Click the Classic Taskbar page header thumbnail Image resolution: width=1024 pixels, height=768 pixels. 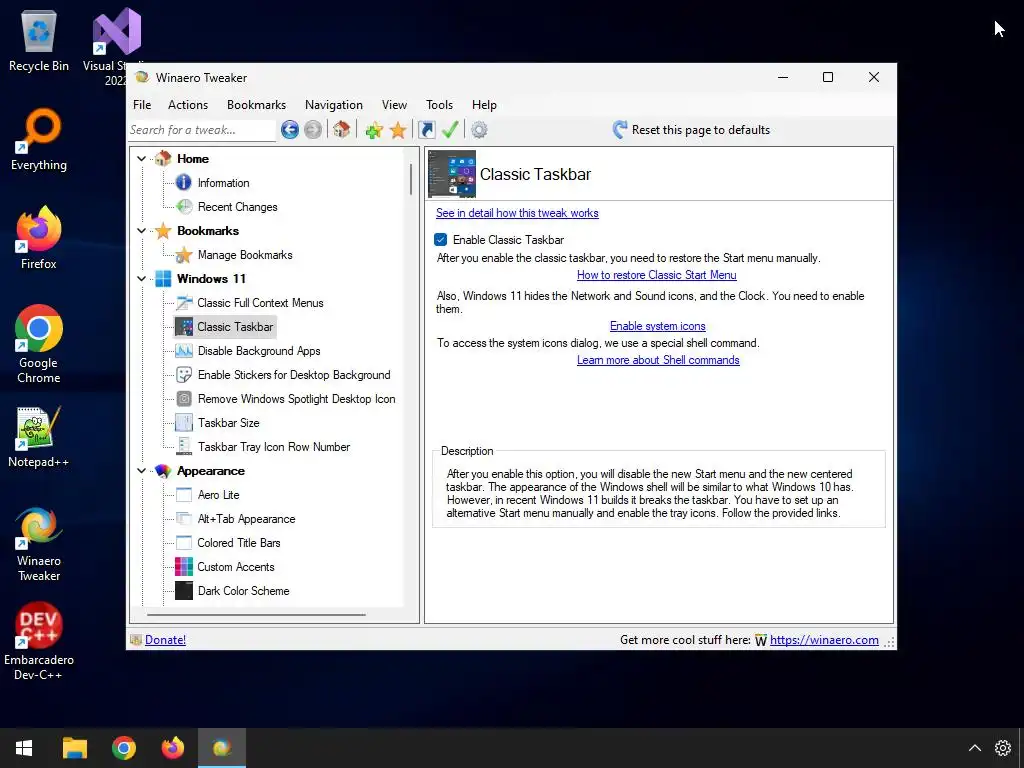[x=452, y=174]
